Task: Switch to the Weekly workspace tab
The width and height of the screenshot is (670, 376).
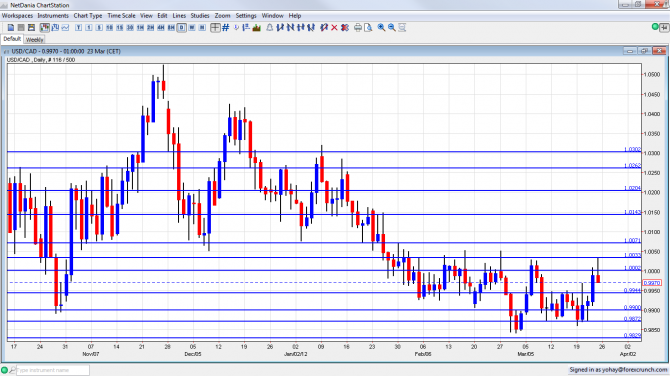Action: [x=34, y=40]
